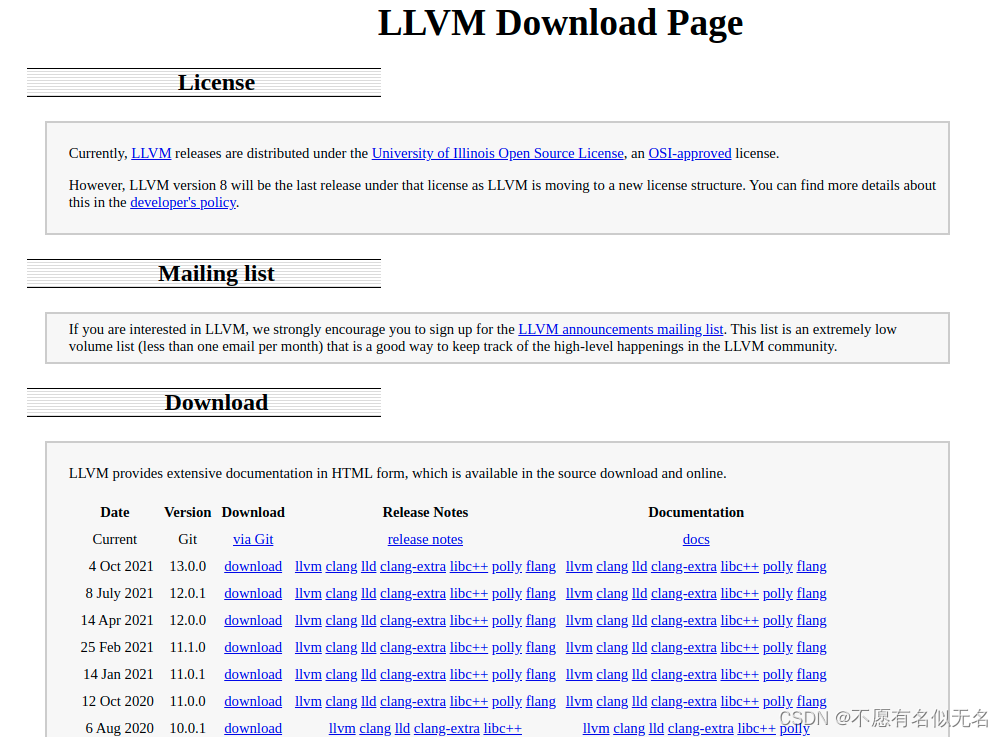This screenshot has width=1003, height=737.
Task: Open 11.1.0 libc++ release notes
Action: pyautogui.click(x=469, y=647)
